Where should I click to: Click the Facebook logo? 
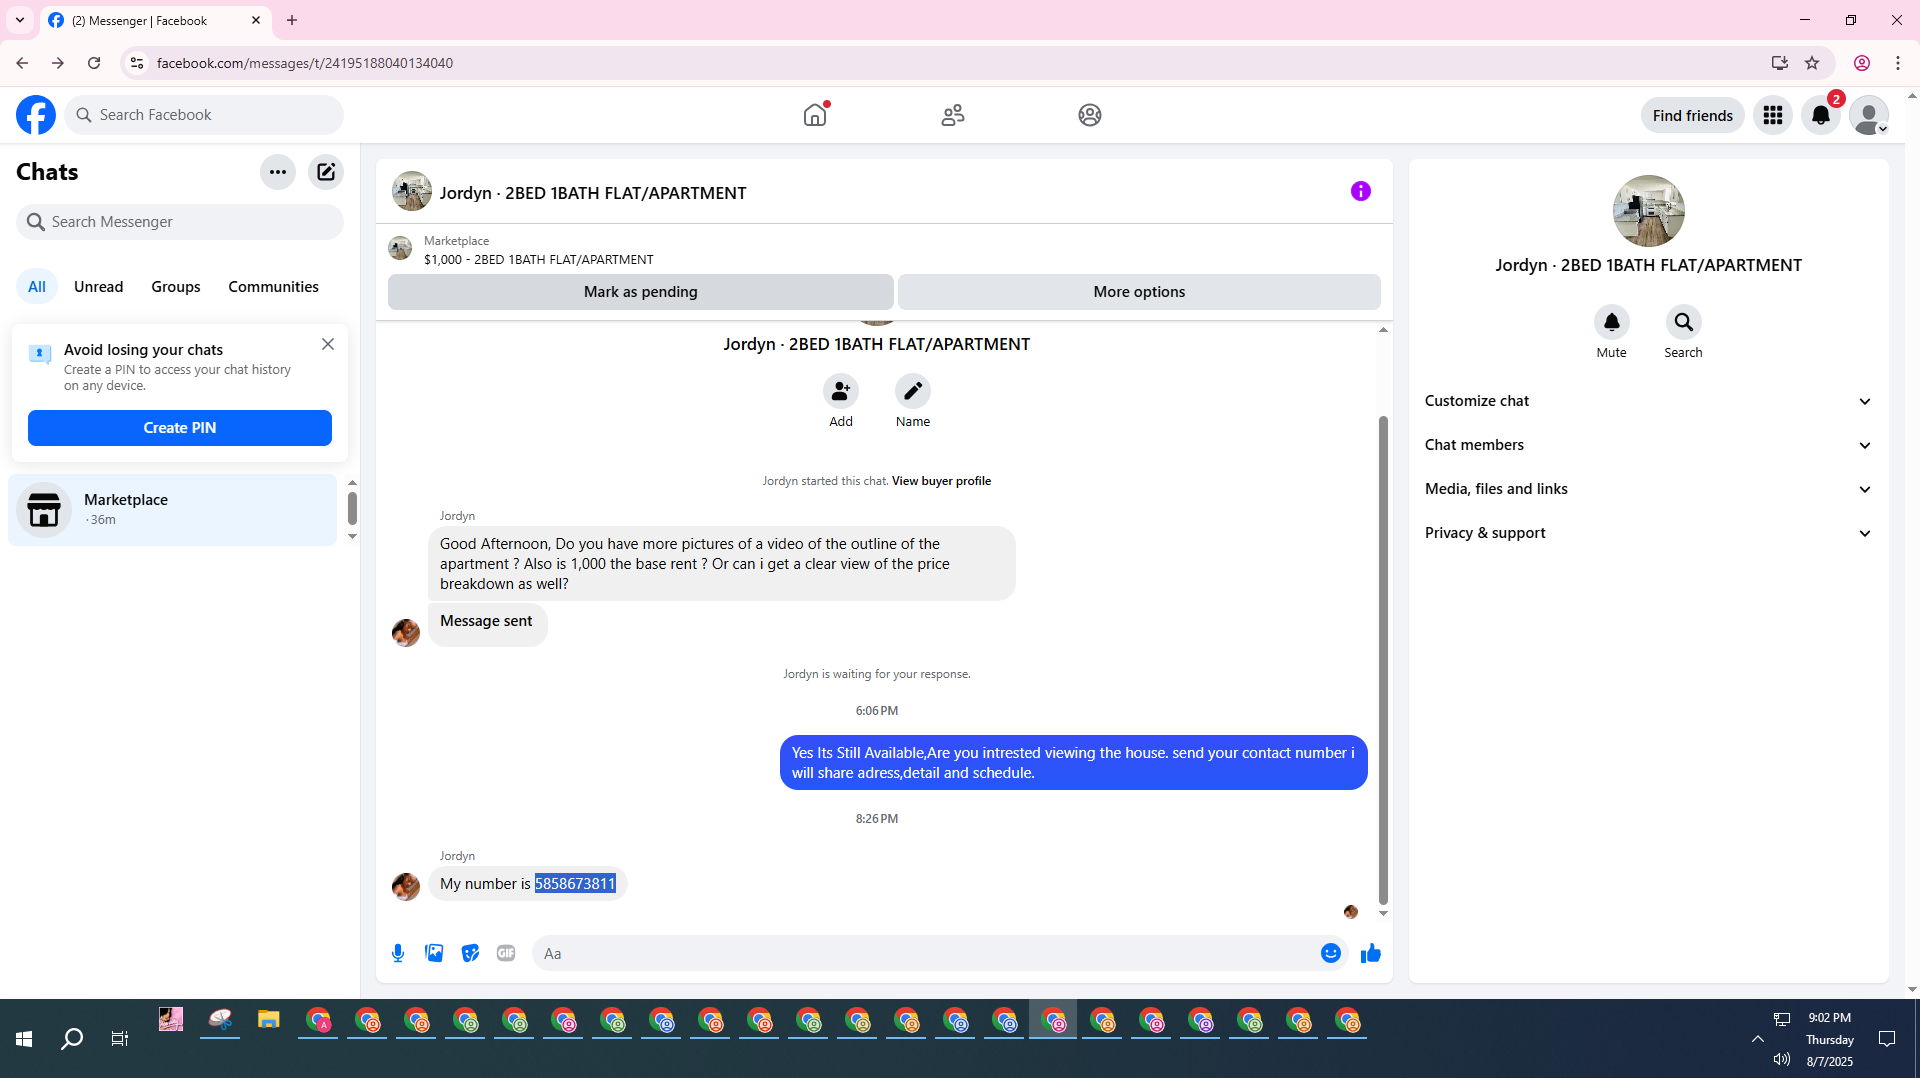[x=36, y=115]
